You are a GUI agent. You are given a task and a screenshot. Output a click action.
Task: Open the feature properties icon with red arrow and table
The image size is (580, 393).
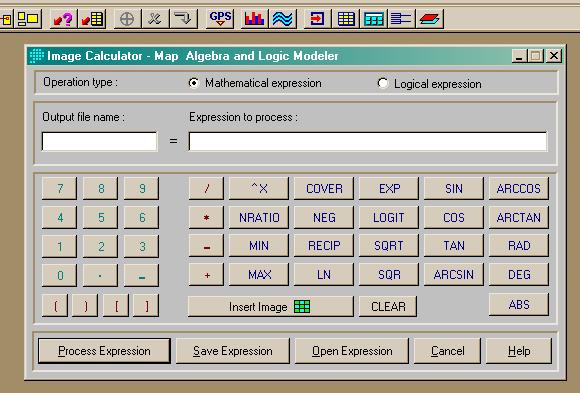(92, 19)
